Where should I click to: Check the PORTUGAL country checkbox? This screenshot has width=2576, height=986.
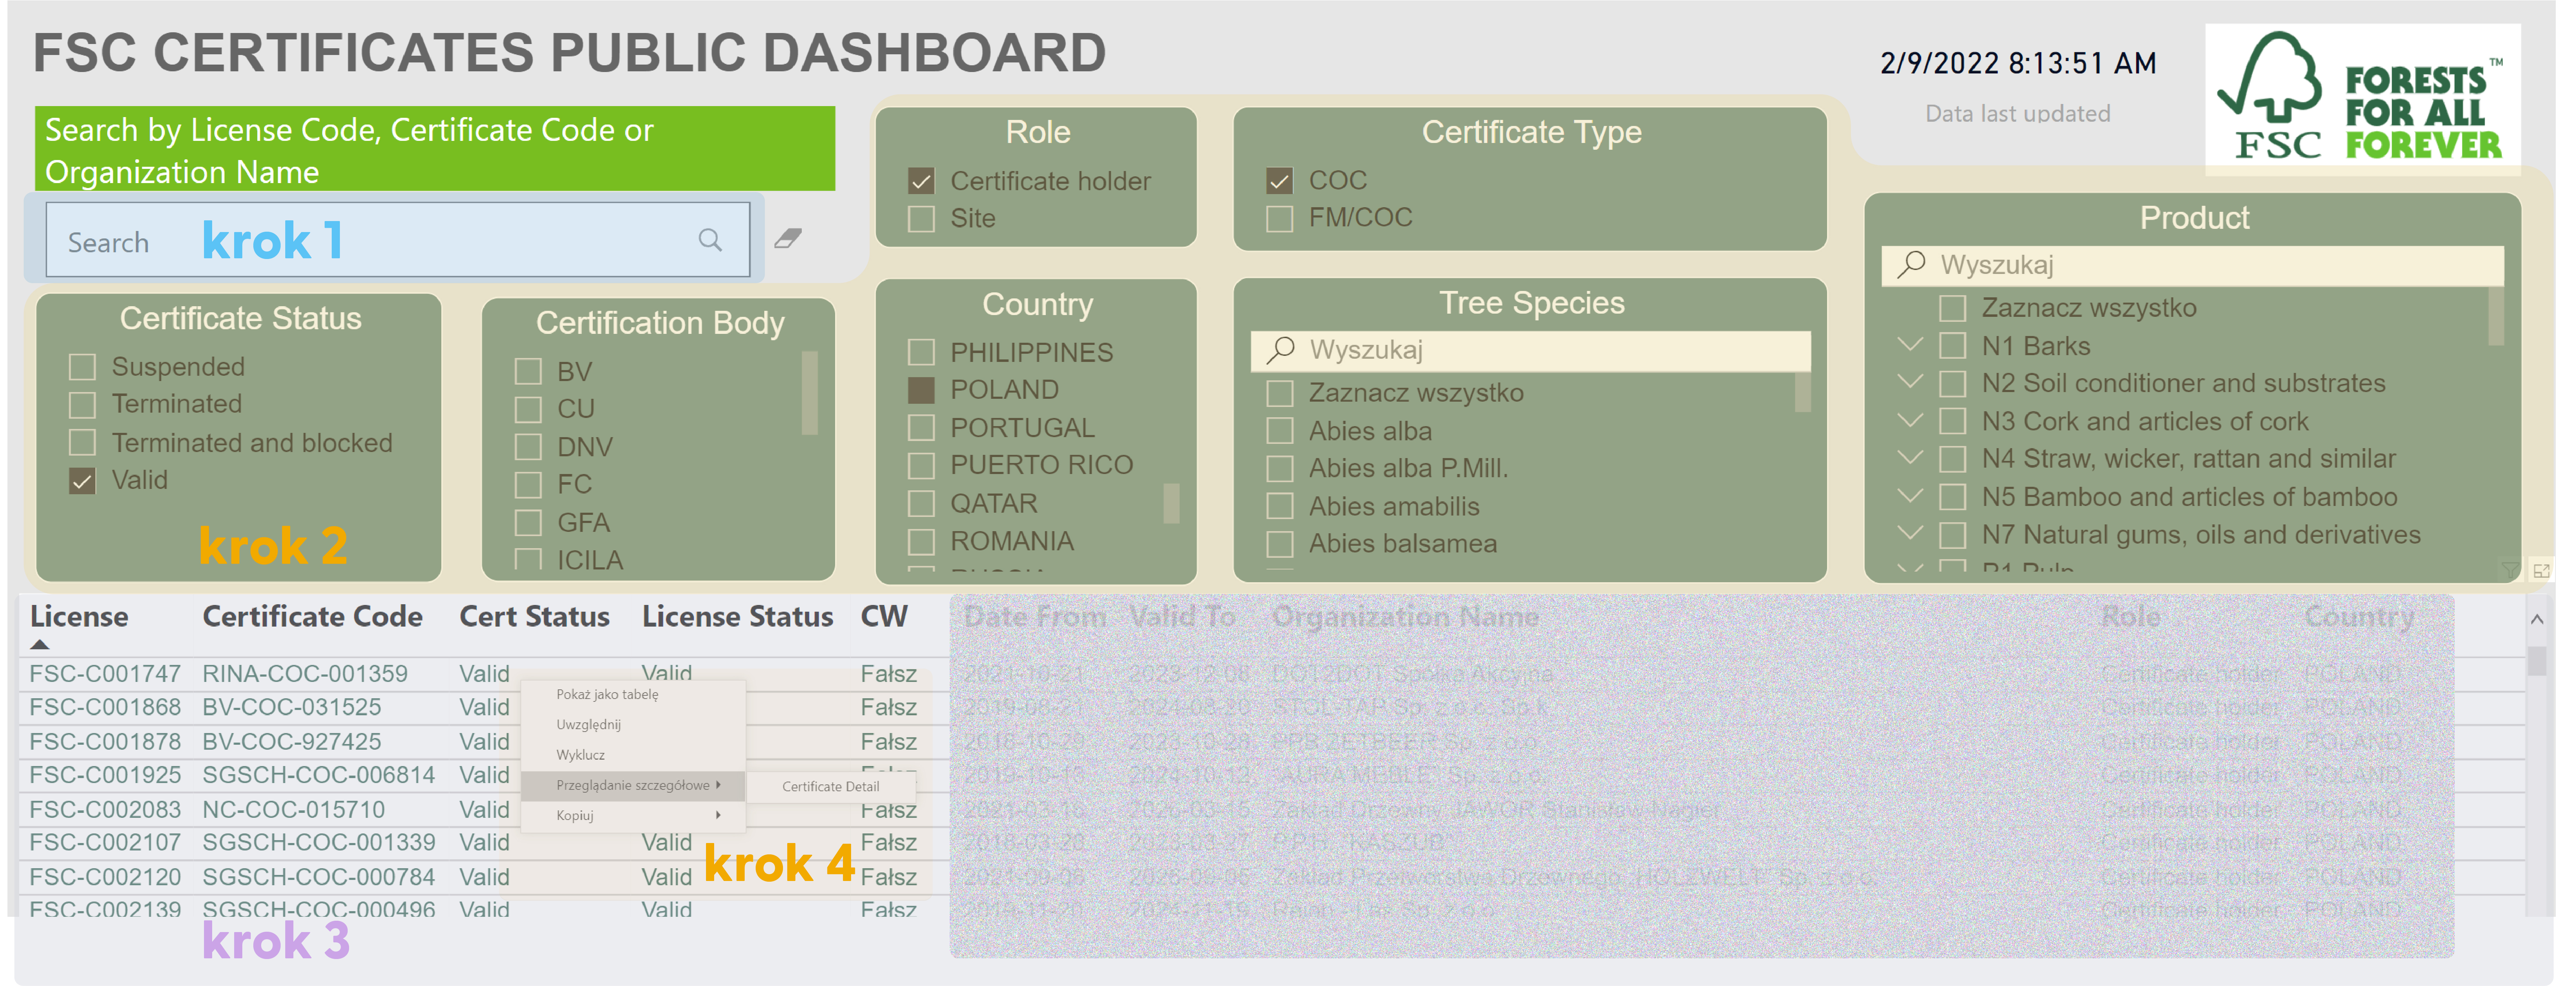921,428
